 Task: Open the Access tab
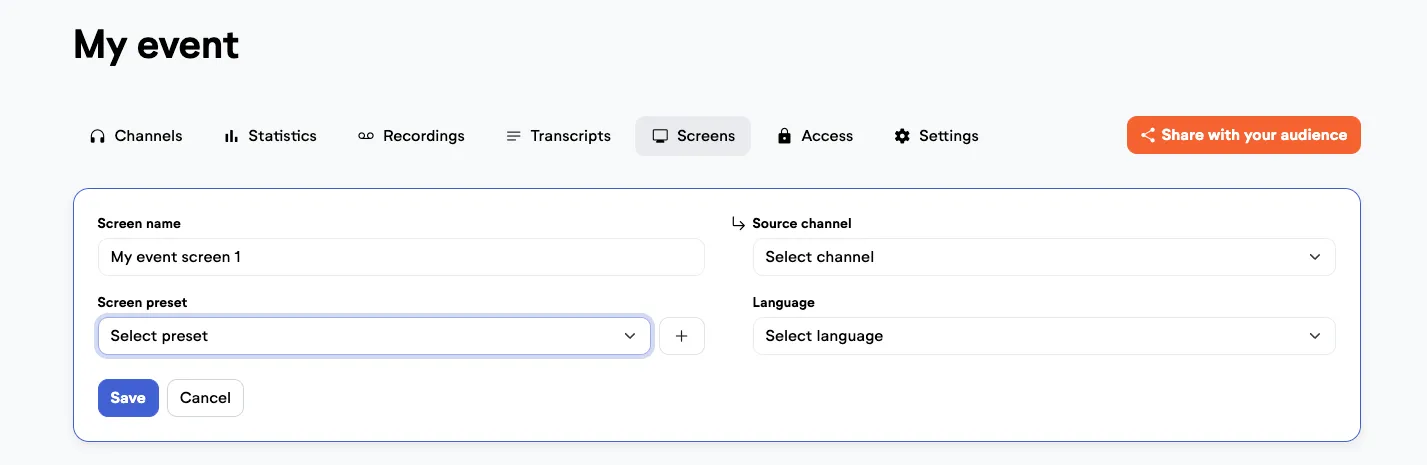tap(815, 136)
